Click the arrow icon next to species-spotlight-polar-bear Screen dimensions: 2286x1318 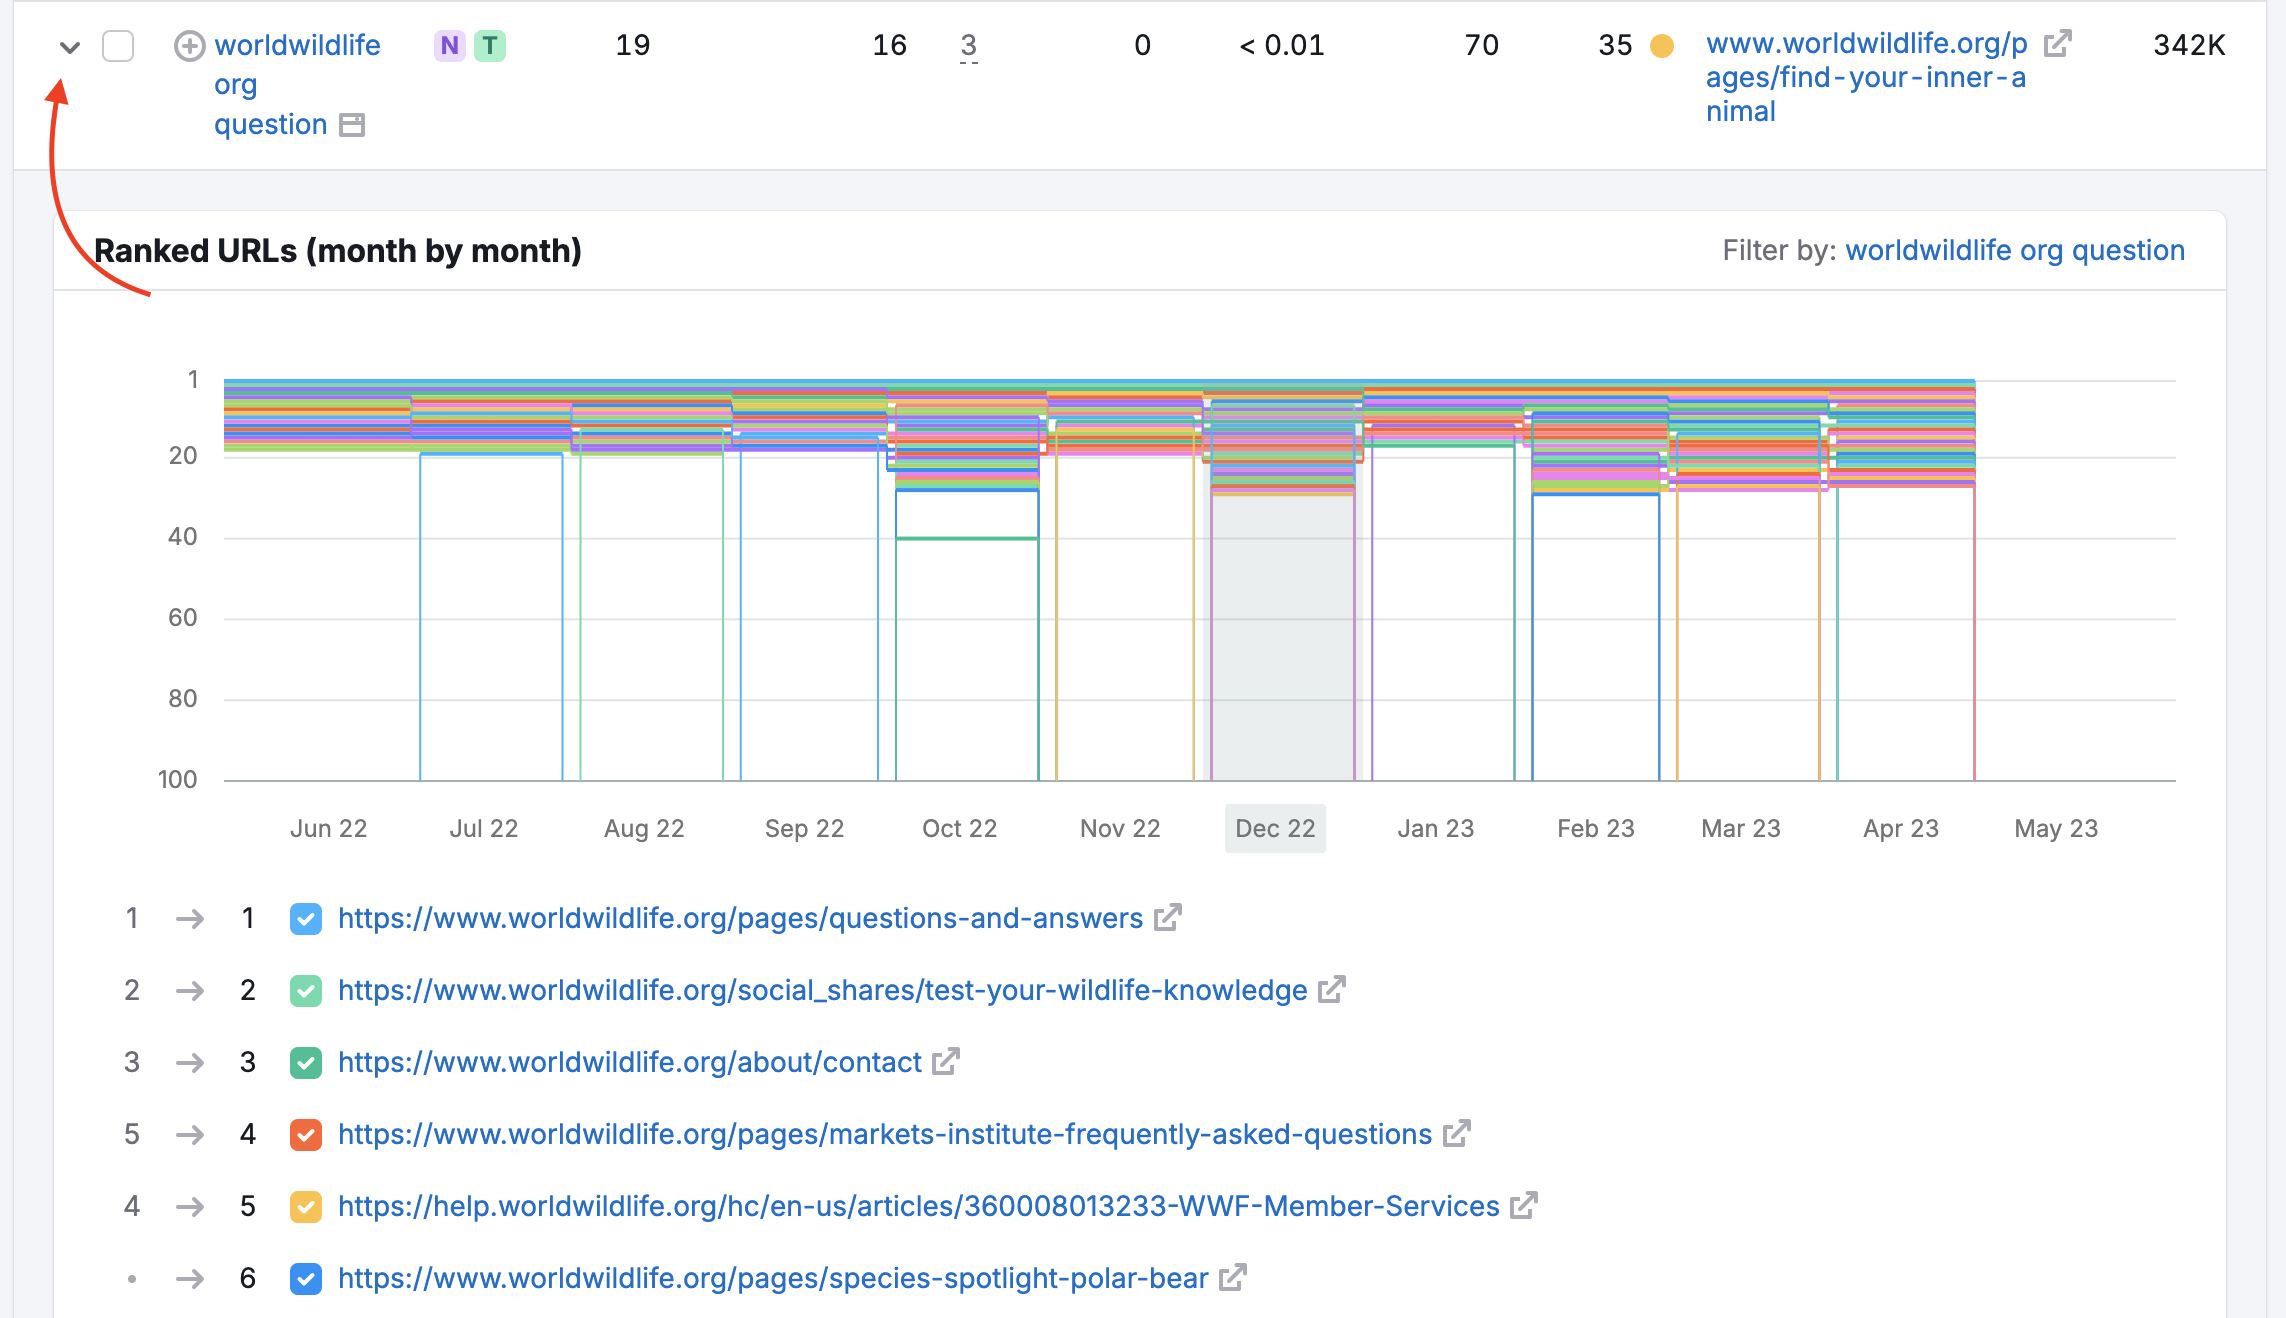pyautogui.click(x=188, y=1278)
